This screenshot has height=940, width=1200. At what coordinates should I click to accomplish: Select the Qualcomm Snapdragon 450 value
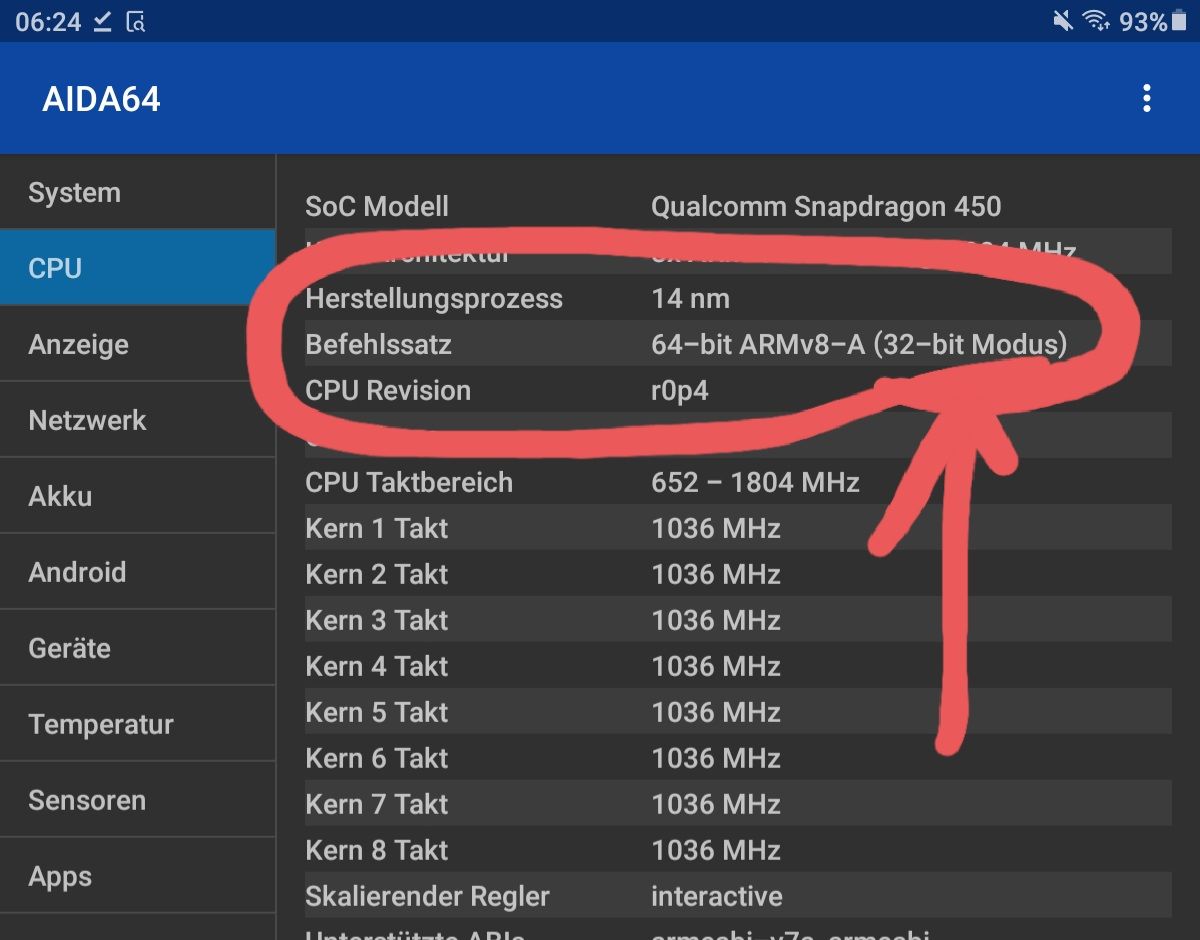click(x=826, y=207)
